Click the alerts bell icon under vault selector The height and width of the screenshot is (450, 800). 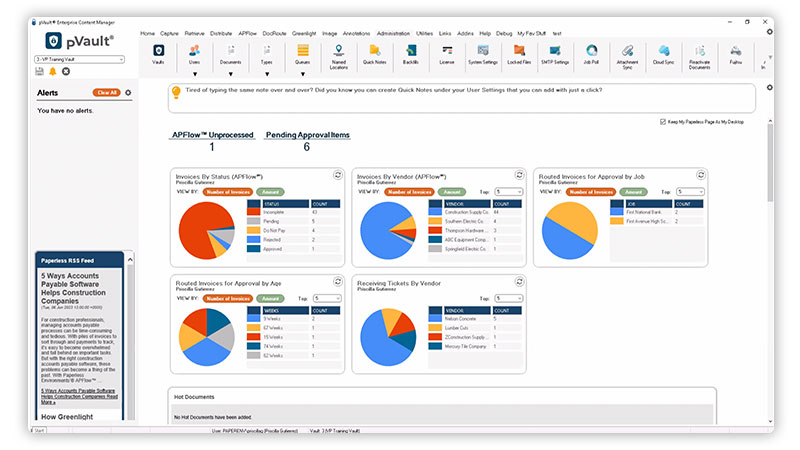click(53, 72)
